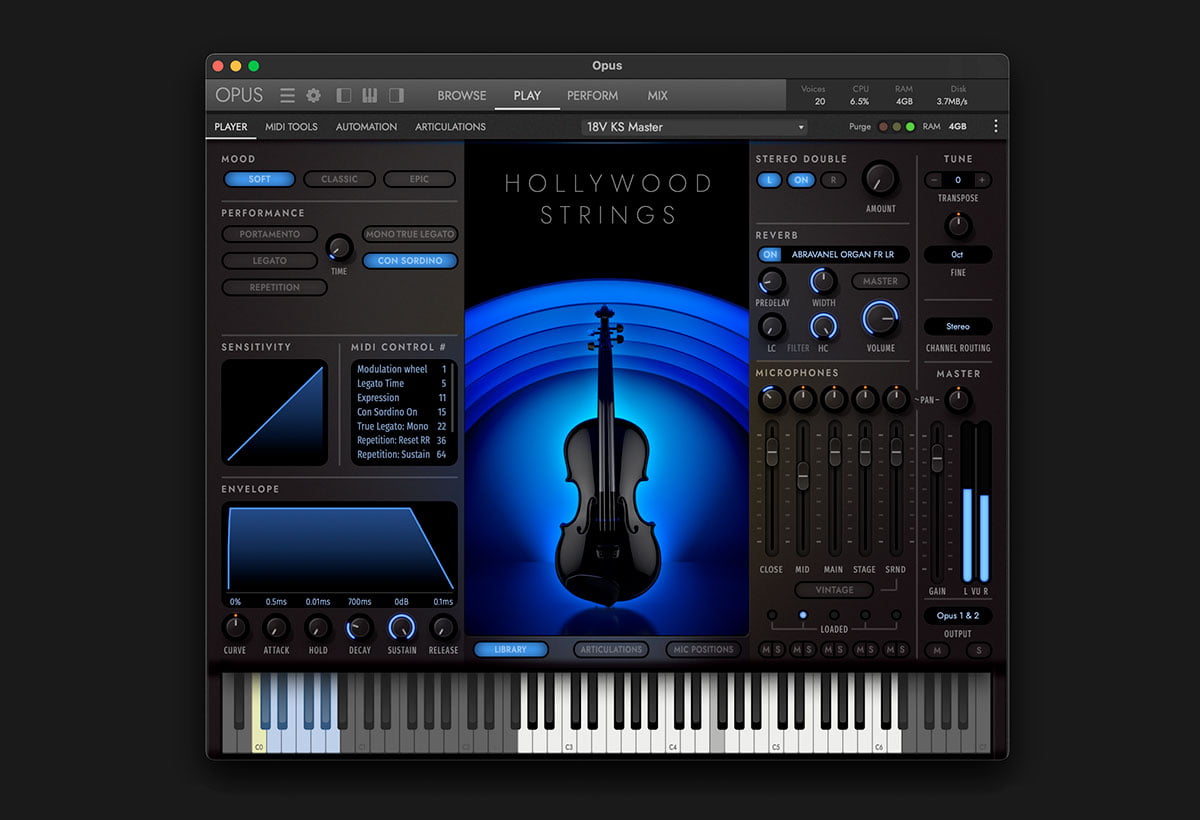Open the Oct tuning dropdown
Screen dimensions: 1200x820
(x=958, y=255)
